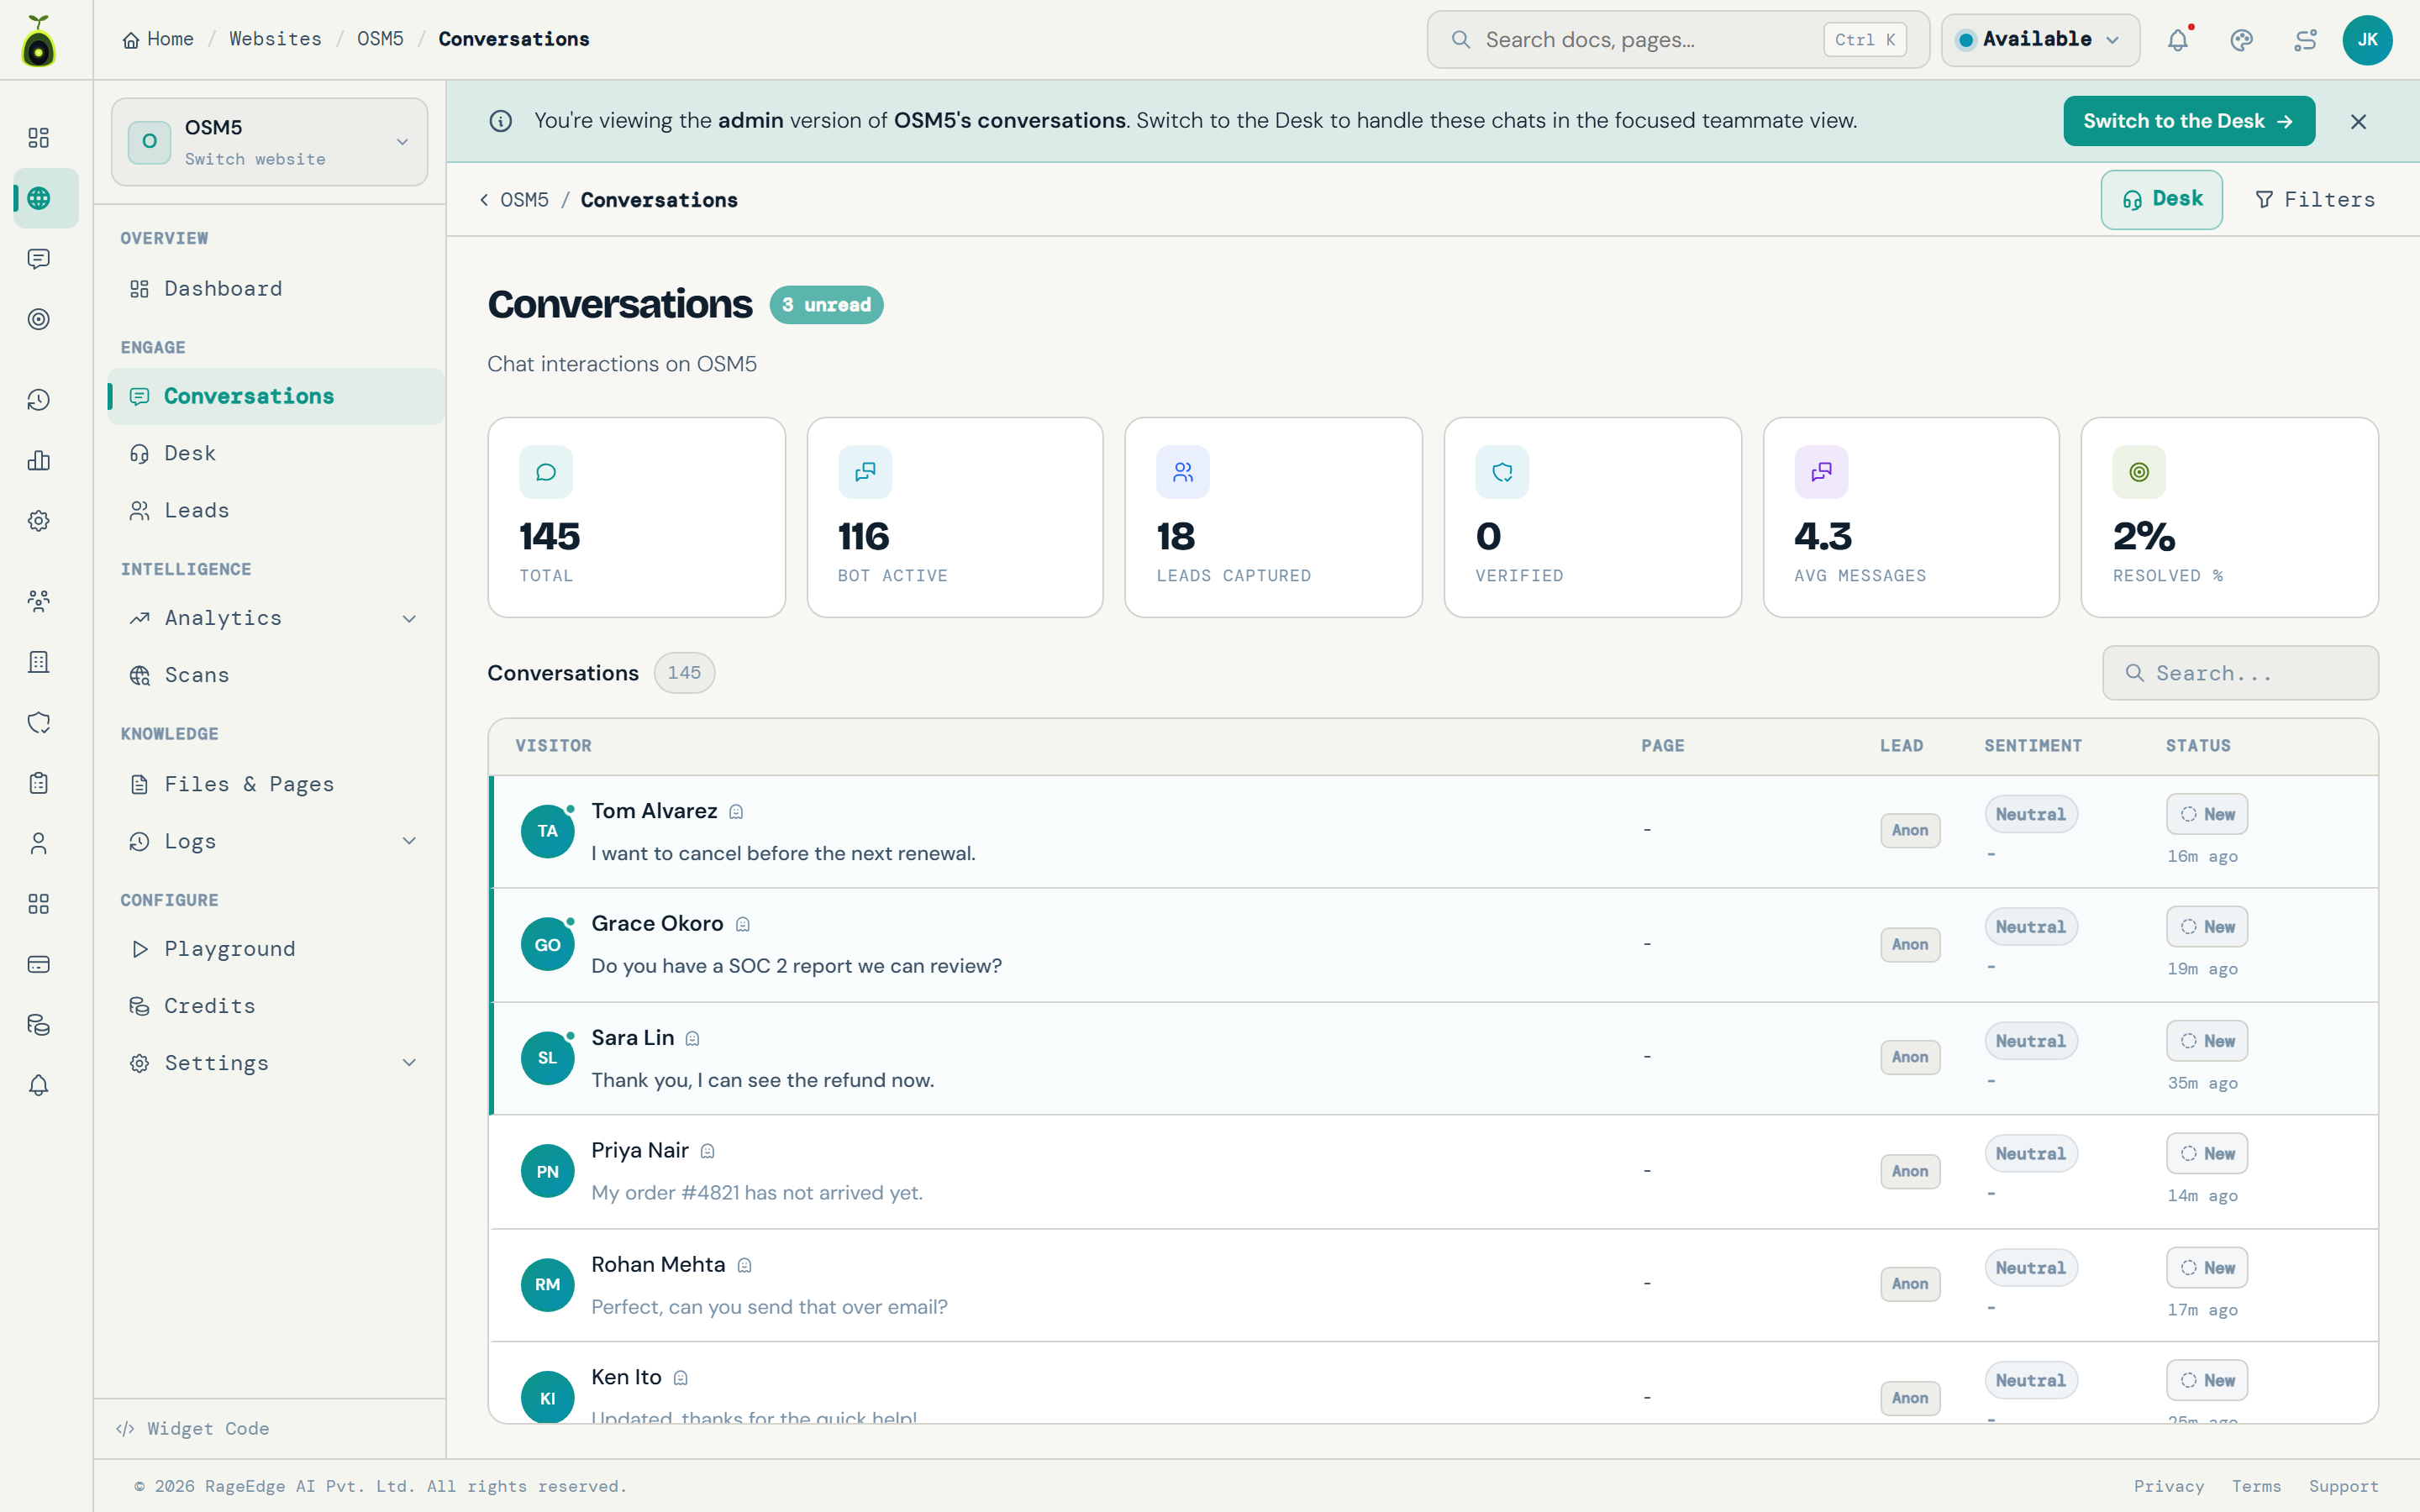The width and height of the screenshot is (2420, 1512).
Task: Open Tom Alvarez conversation
Action: [1433, 831]
